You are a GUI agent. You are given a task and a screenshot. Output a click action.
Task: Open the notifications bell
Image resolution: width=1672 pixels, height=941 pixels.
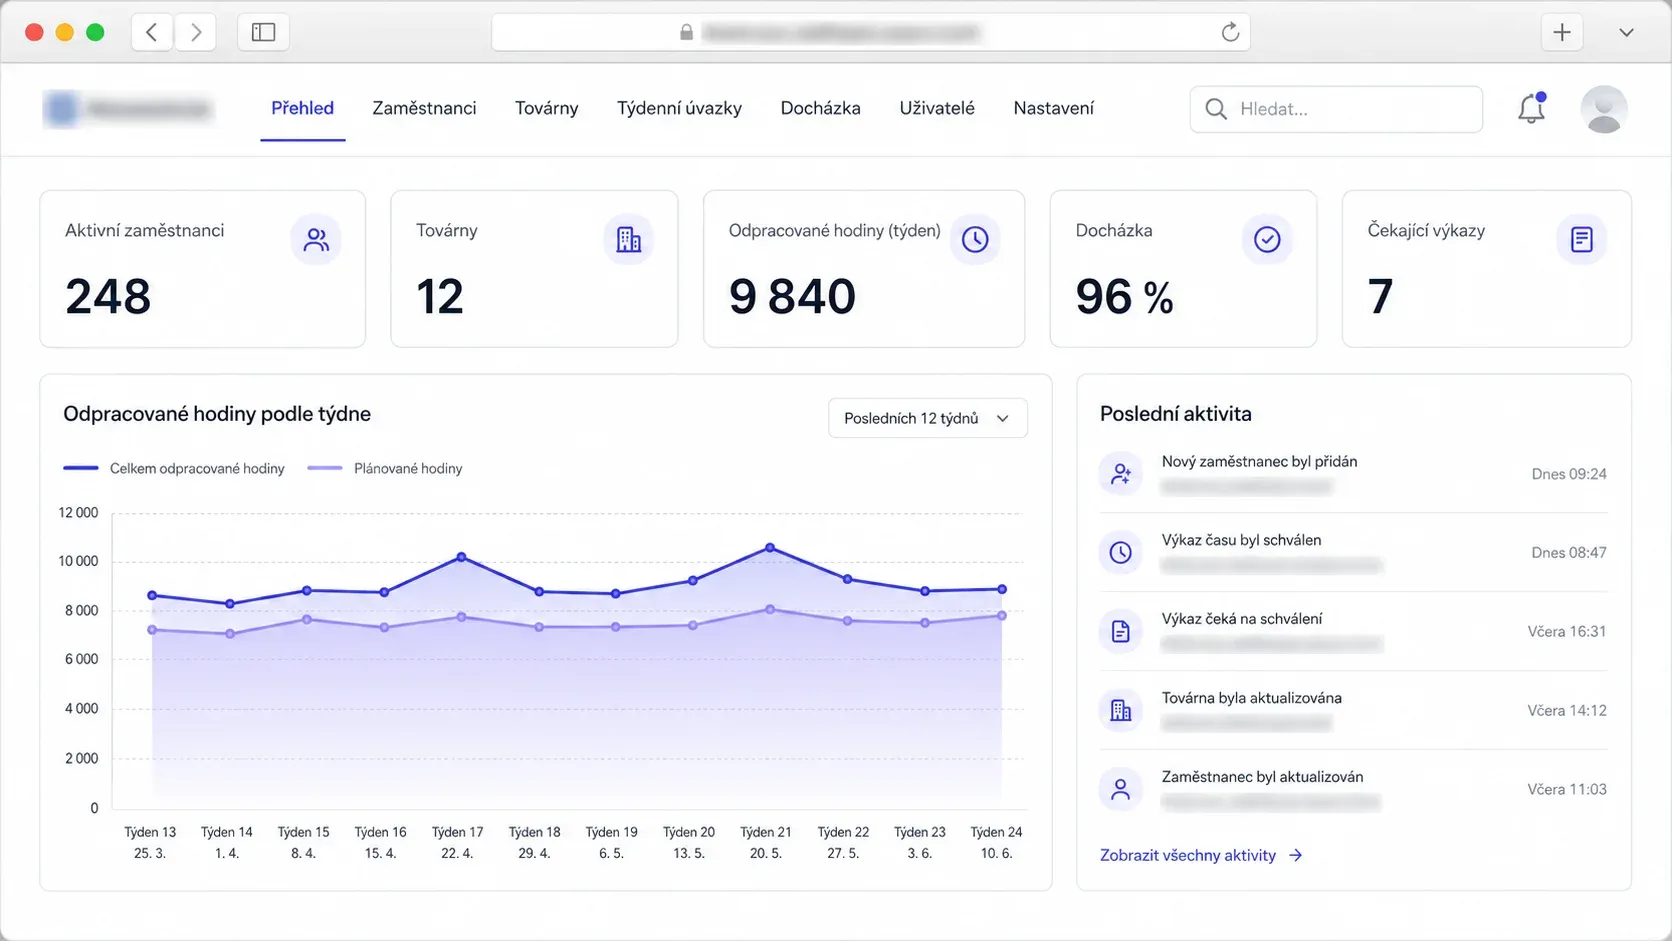tap(1532, 108)
